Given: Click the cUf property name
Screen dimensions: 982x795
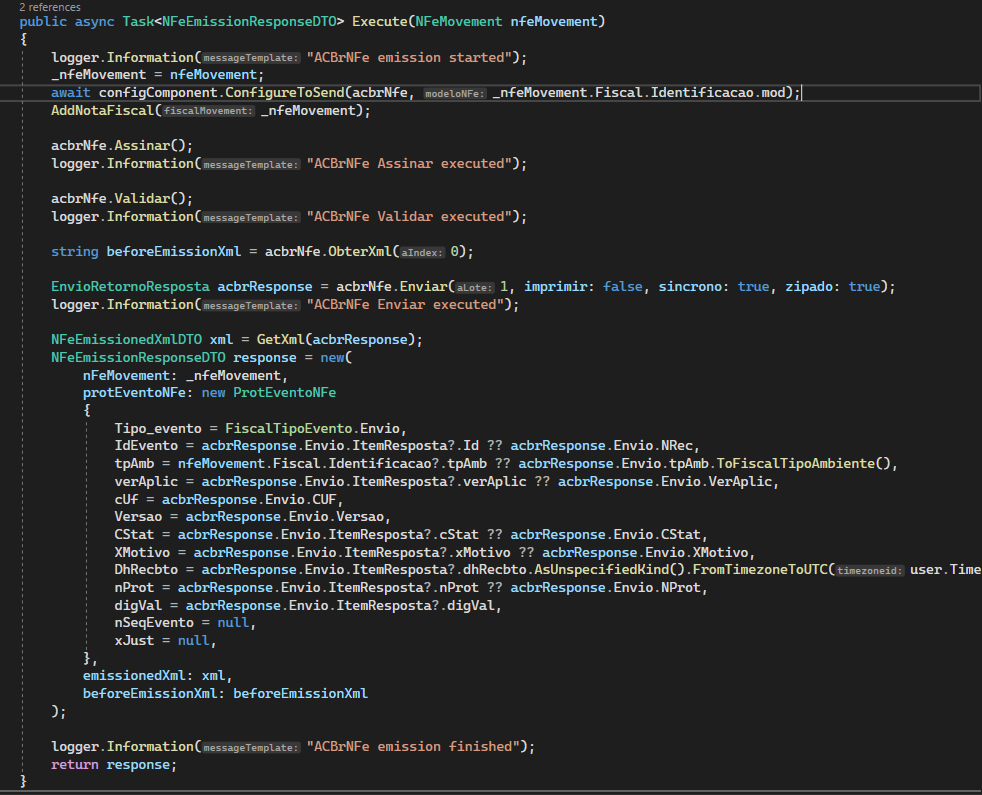Looking at the screenshot, I should tap(127, 500).
